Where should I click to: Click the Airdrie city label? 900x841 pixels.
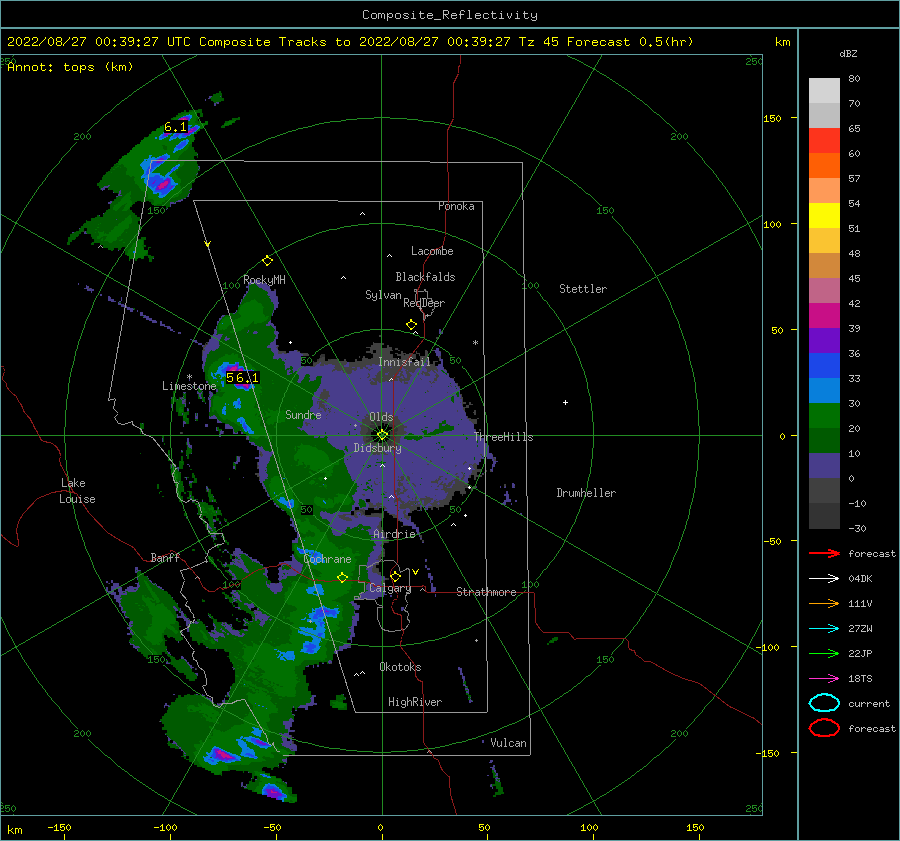394,534
